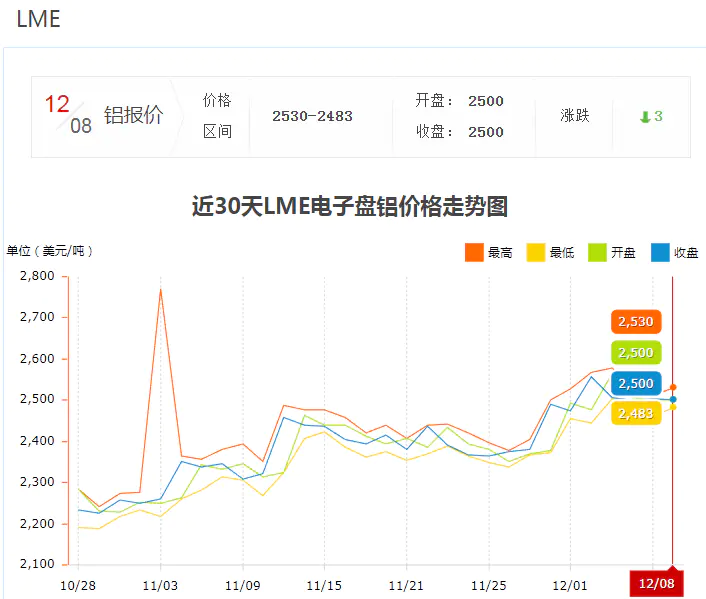Click the blue 2,500 value tag
Screen dimensions: 706x599
(x=635, y=383)
